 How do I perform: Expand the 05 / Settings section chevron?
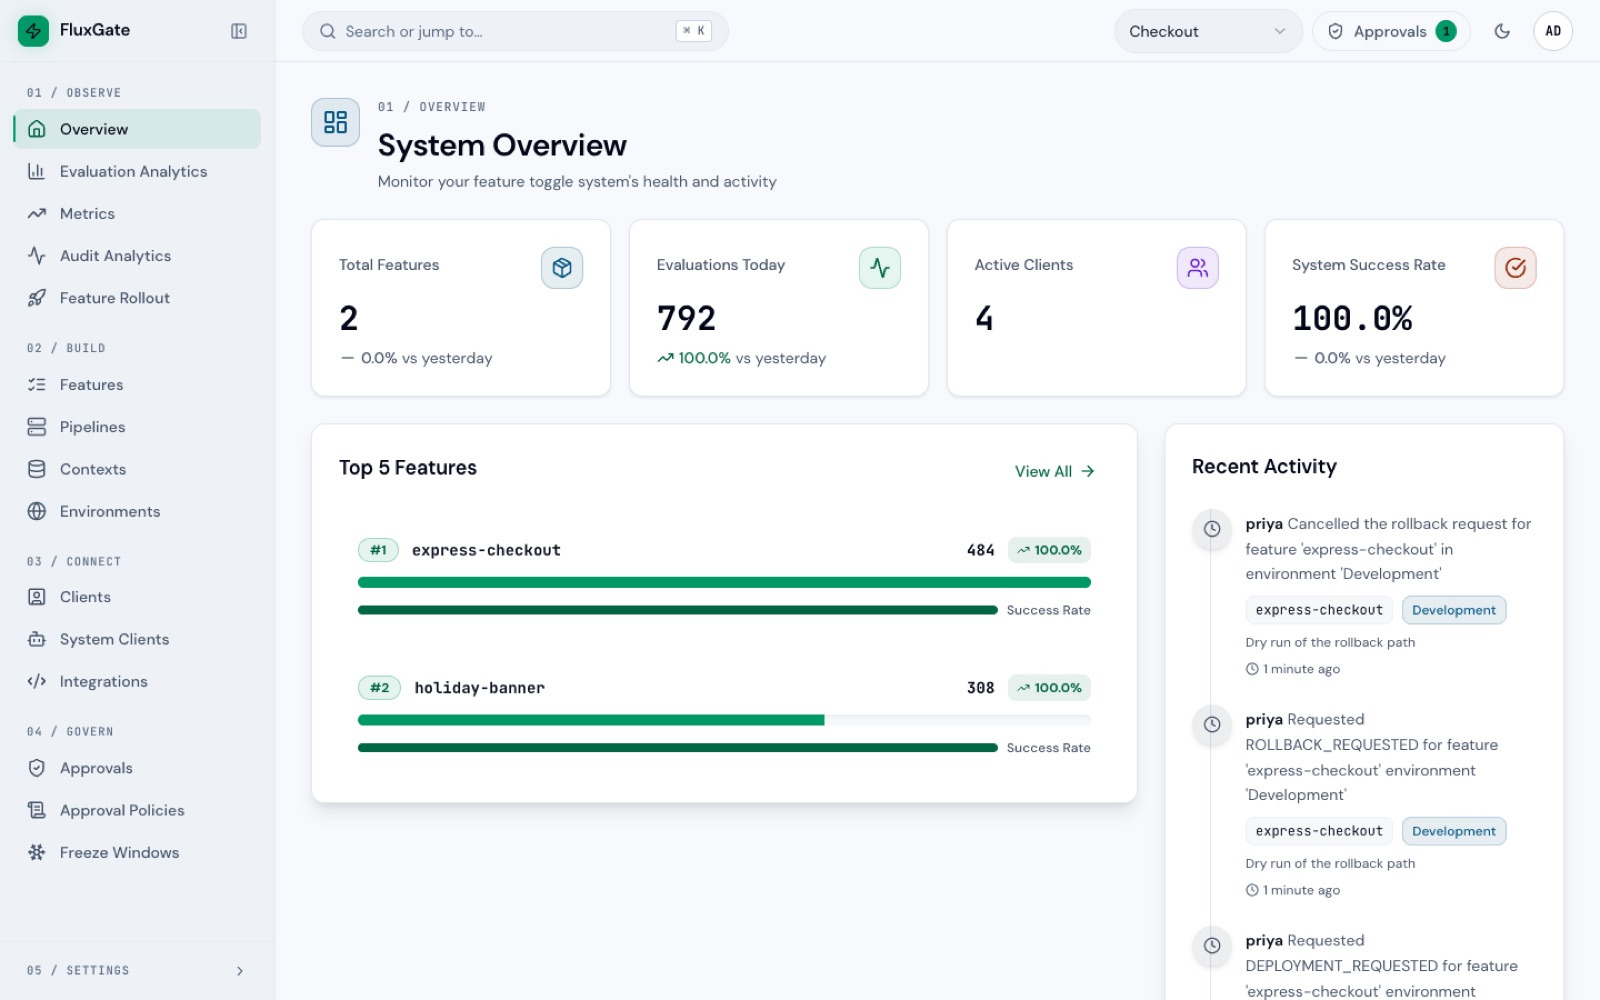click(x=240, y=971)
